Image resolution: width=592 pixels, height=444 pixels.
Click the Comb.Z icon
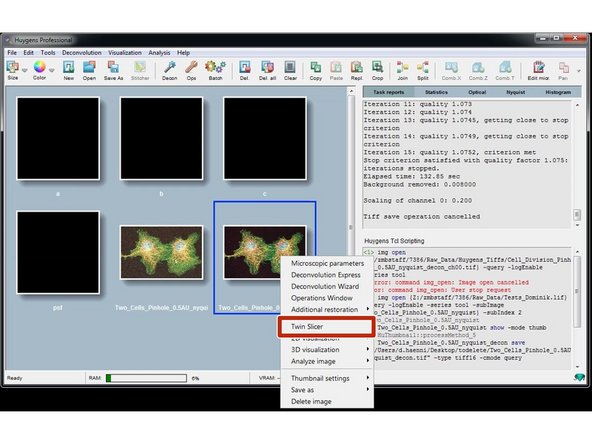(478, 70)
